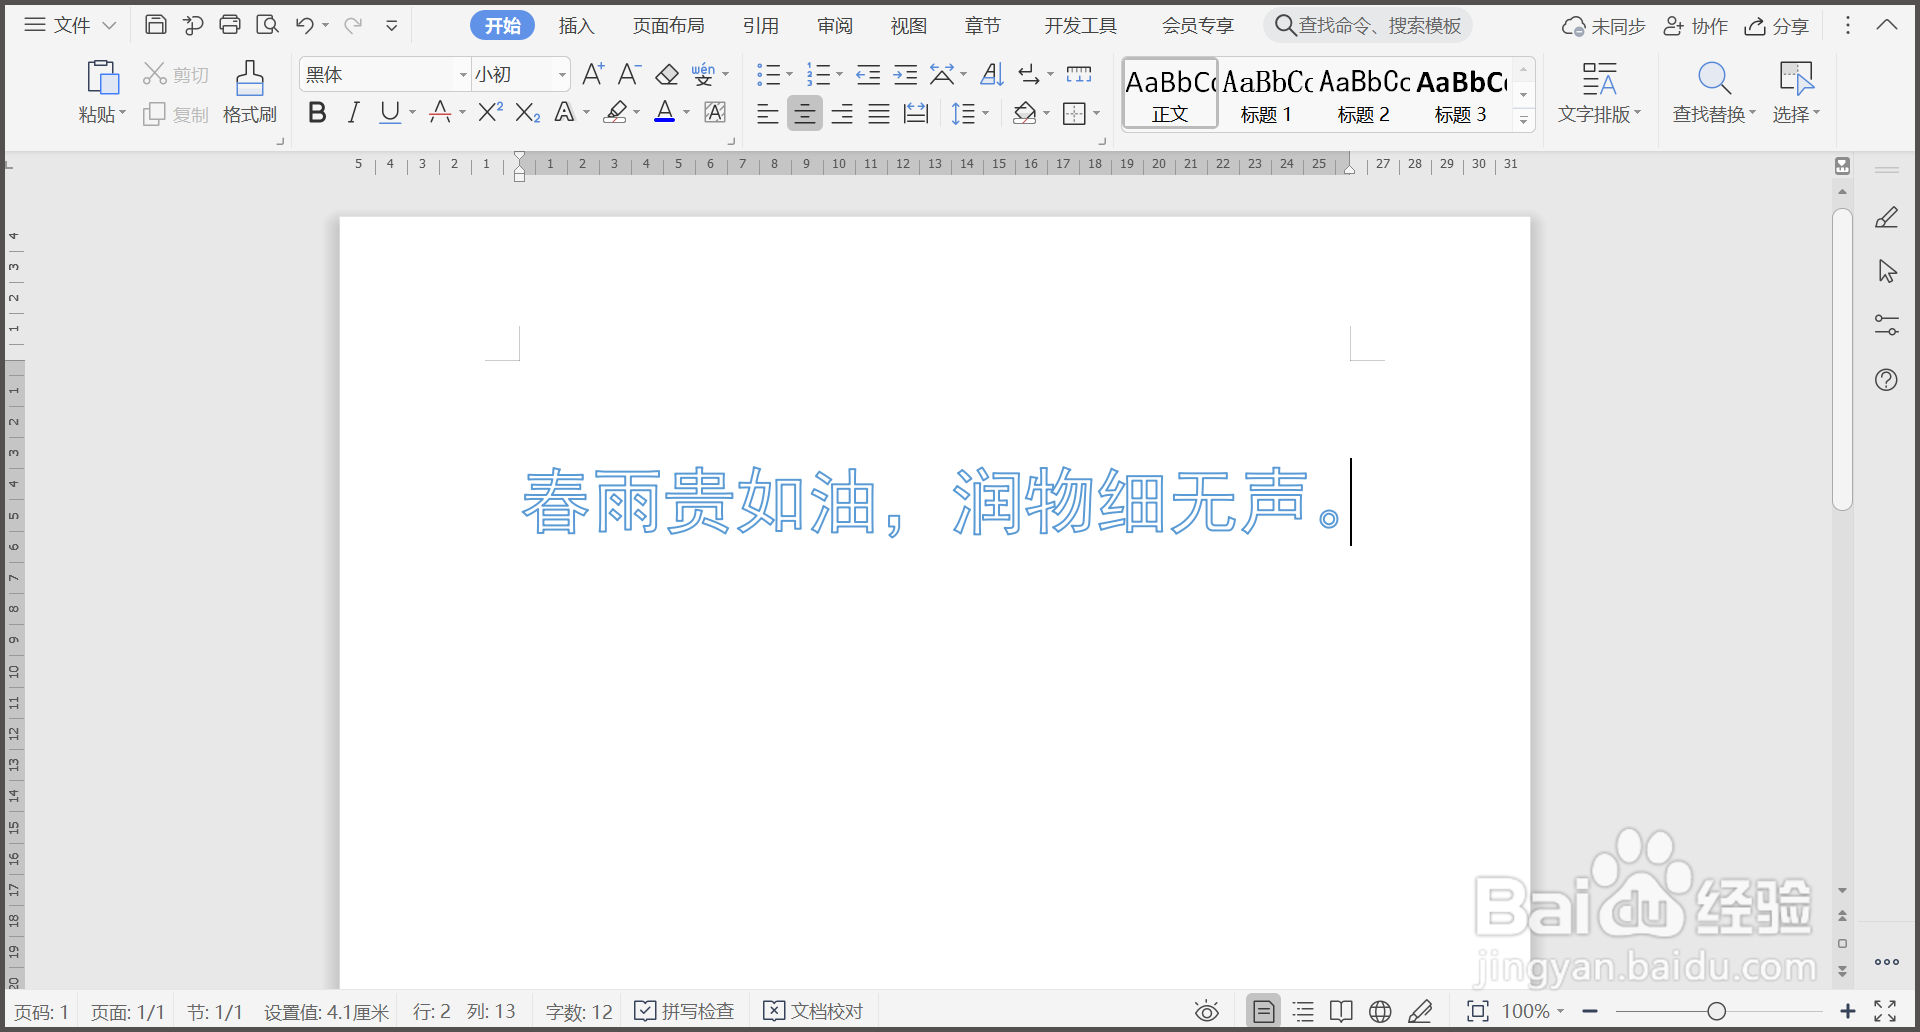This screenshot has height=1032, width=1920.
Task: Open the File (文件) menu
Action: (70, 25)
